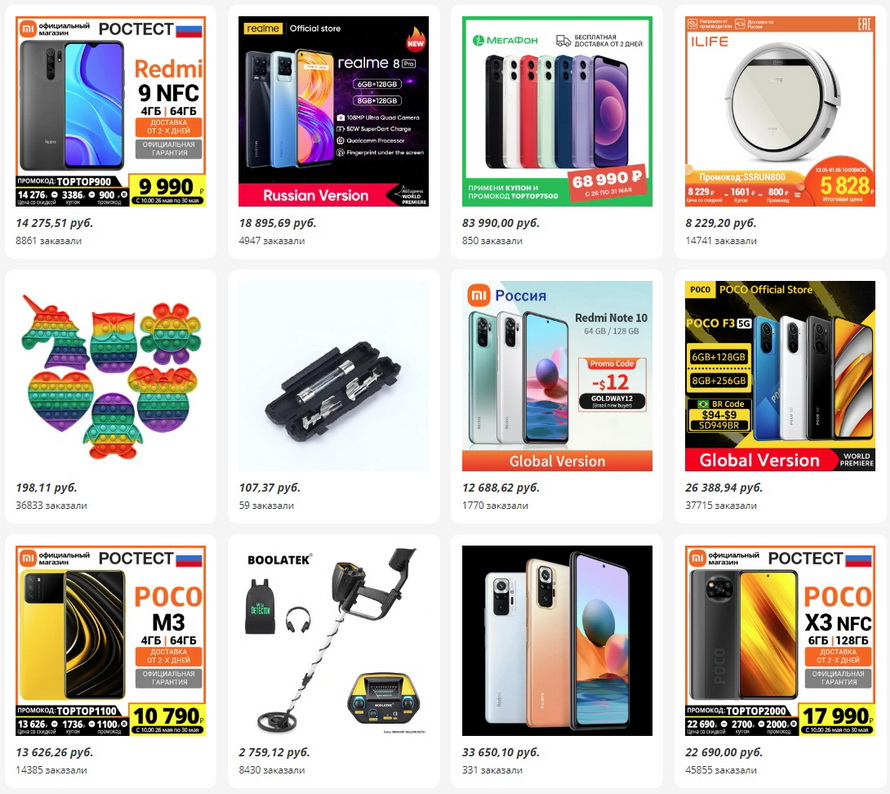The width and height of the screenshot is (890, 794).
Task: Click the 26 388,94 руб. POCO F3 price
Action: point(724,488)
